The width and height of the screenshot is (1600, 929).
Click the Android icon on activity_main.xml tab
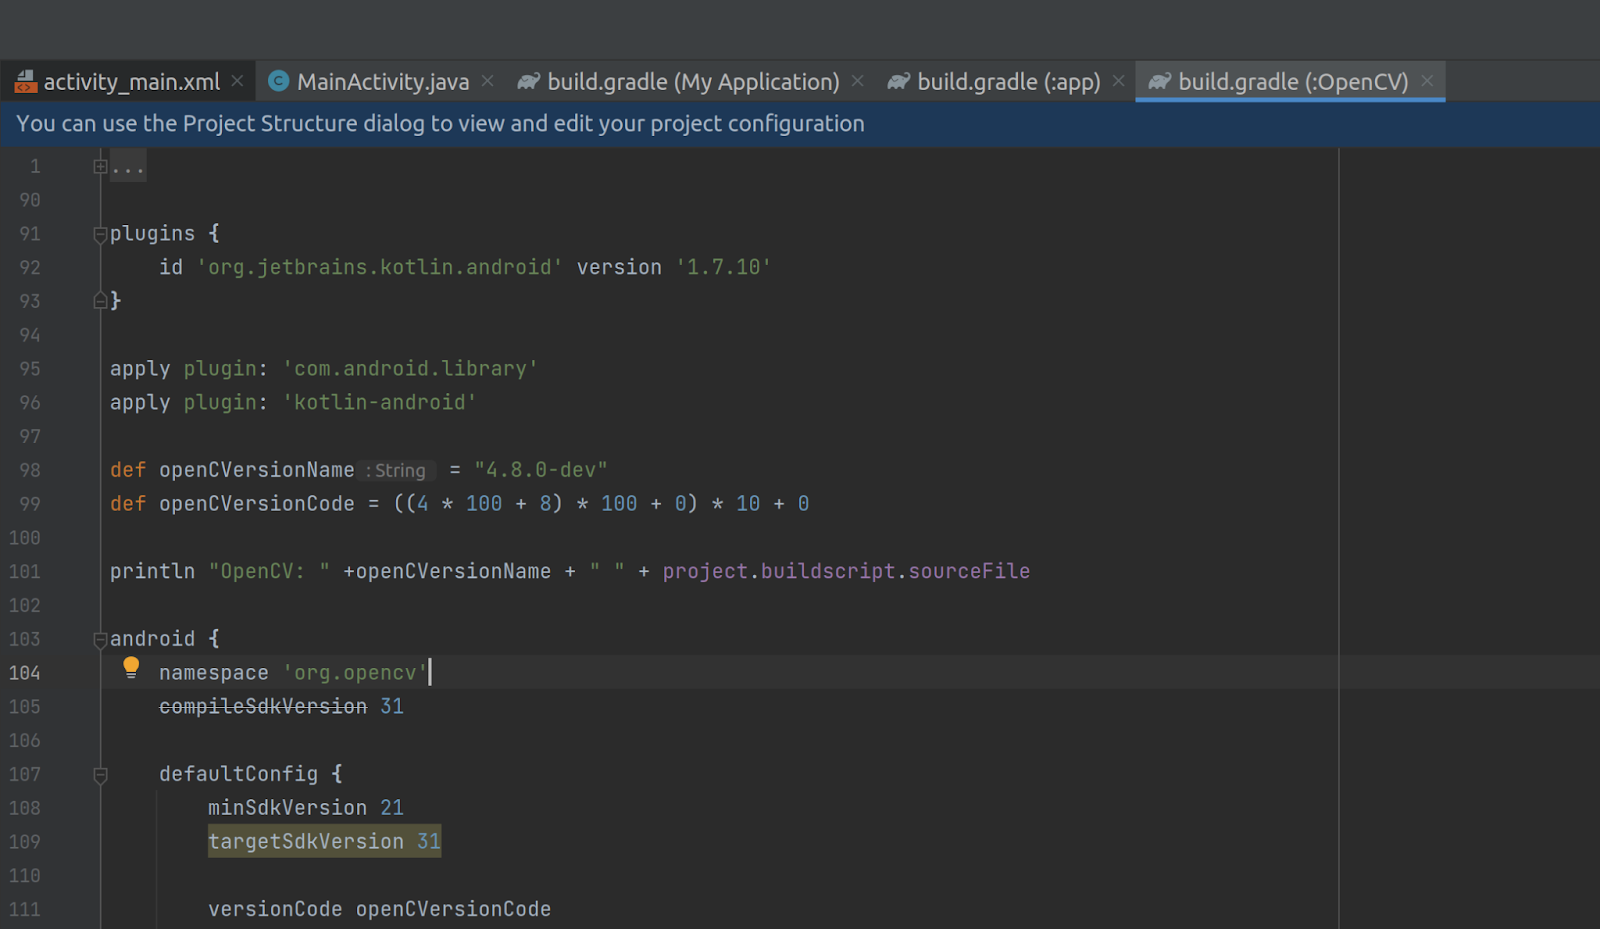pos(24,81)
